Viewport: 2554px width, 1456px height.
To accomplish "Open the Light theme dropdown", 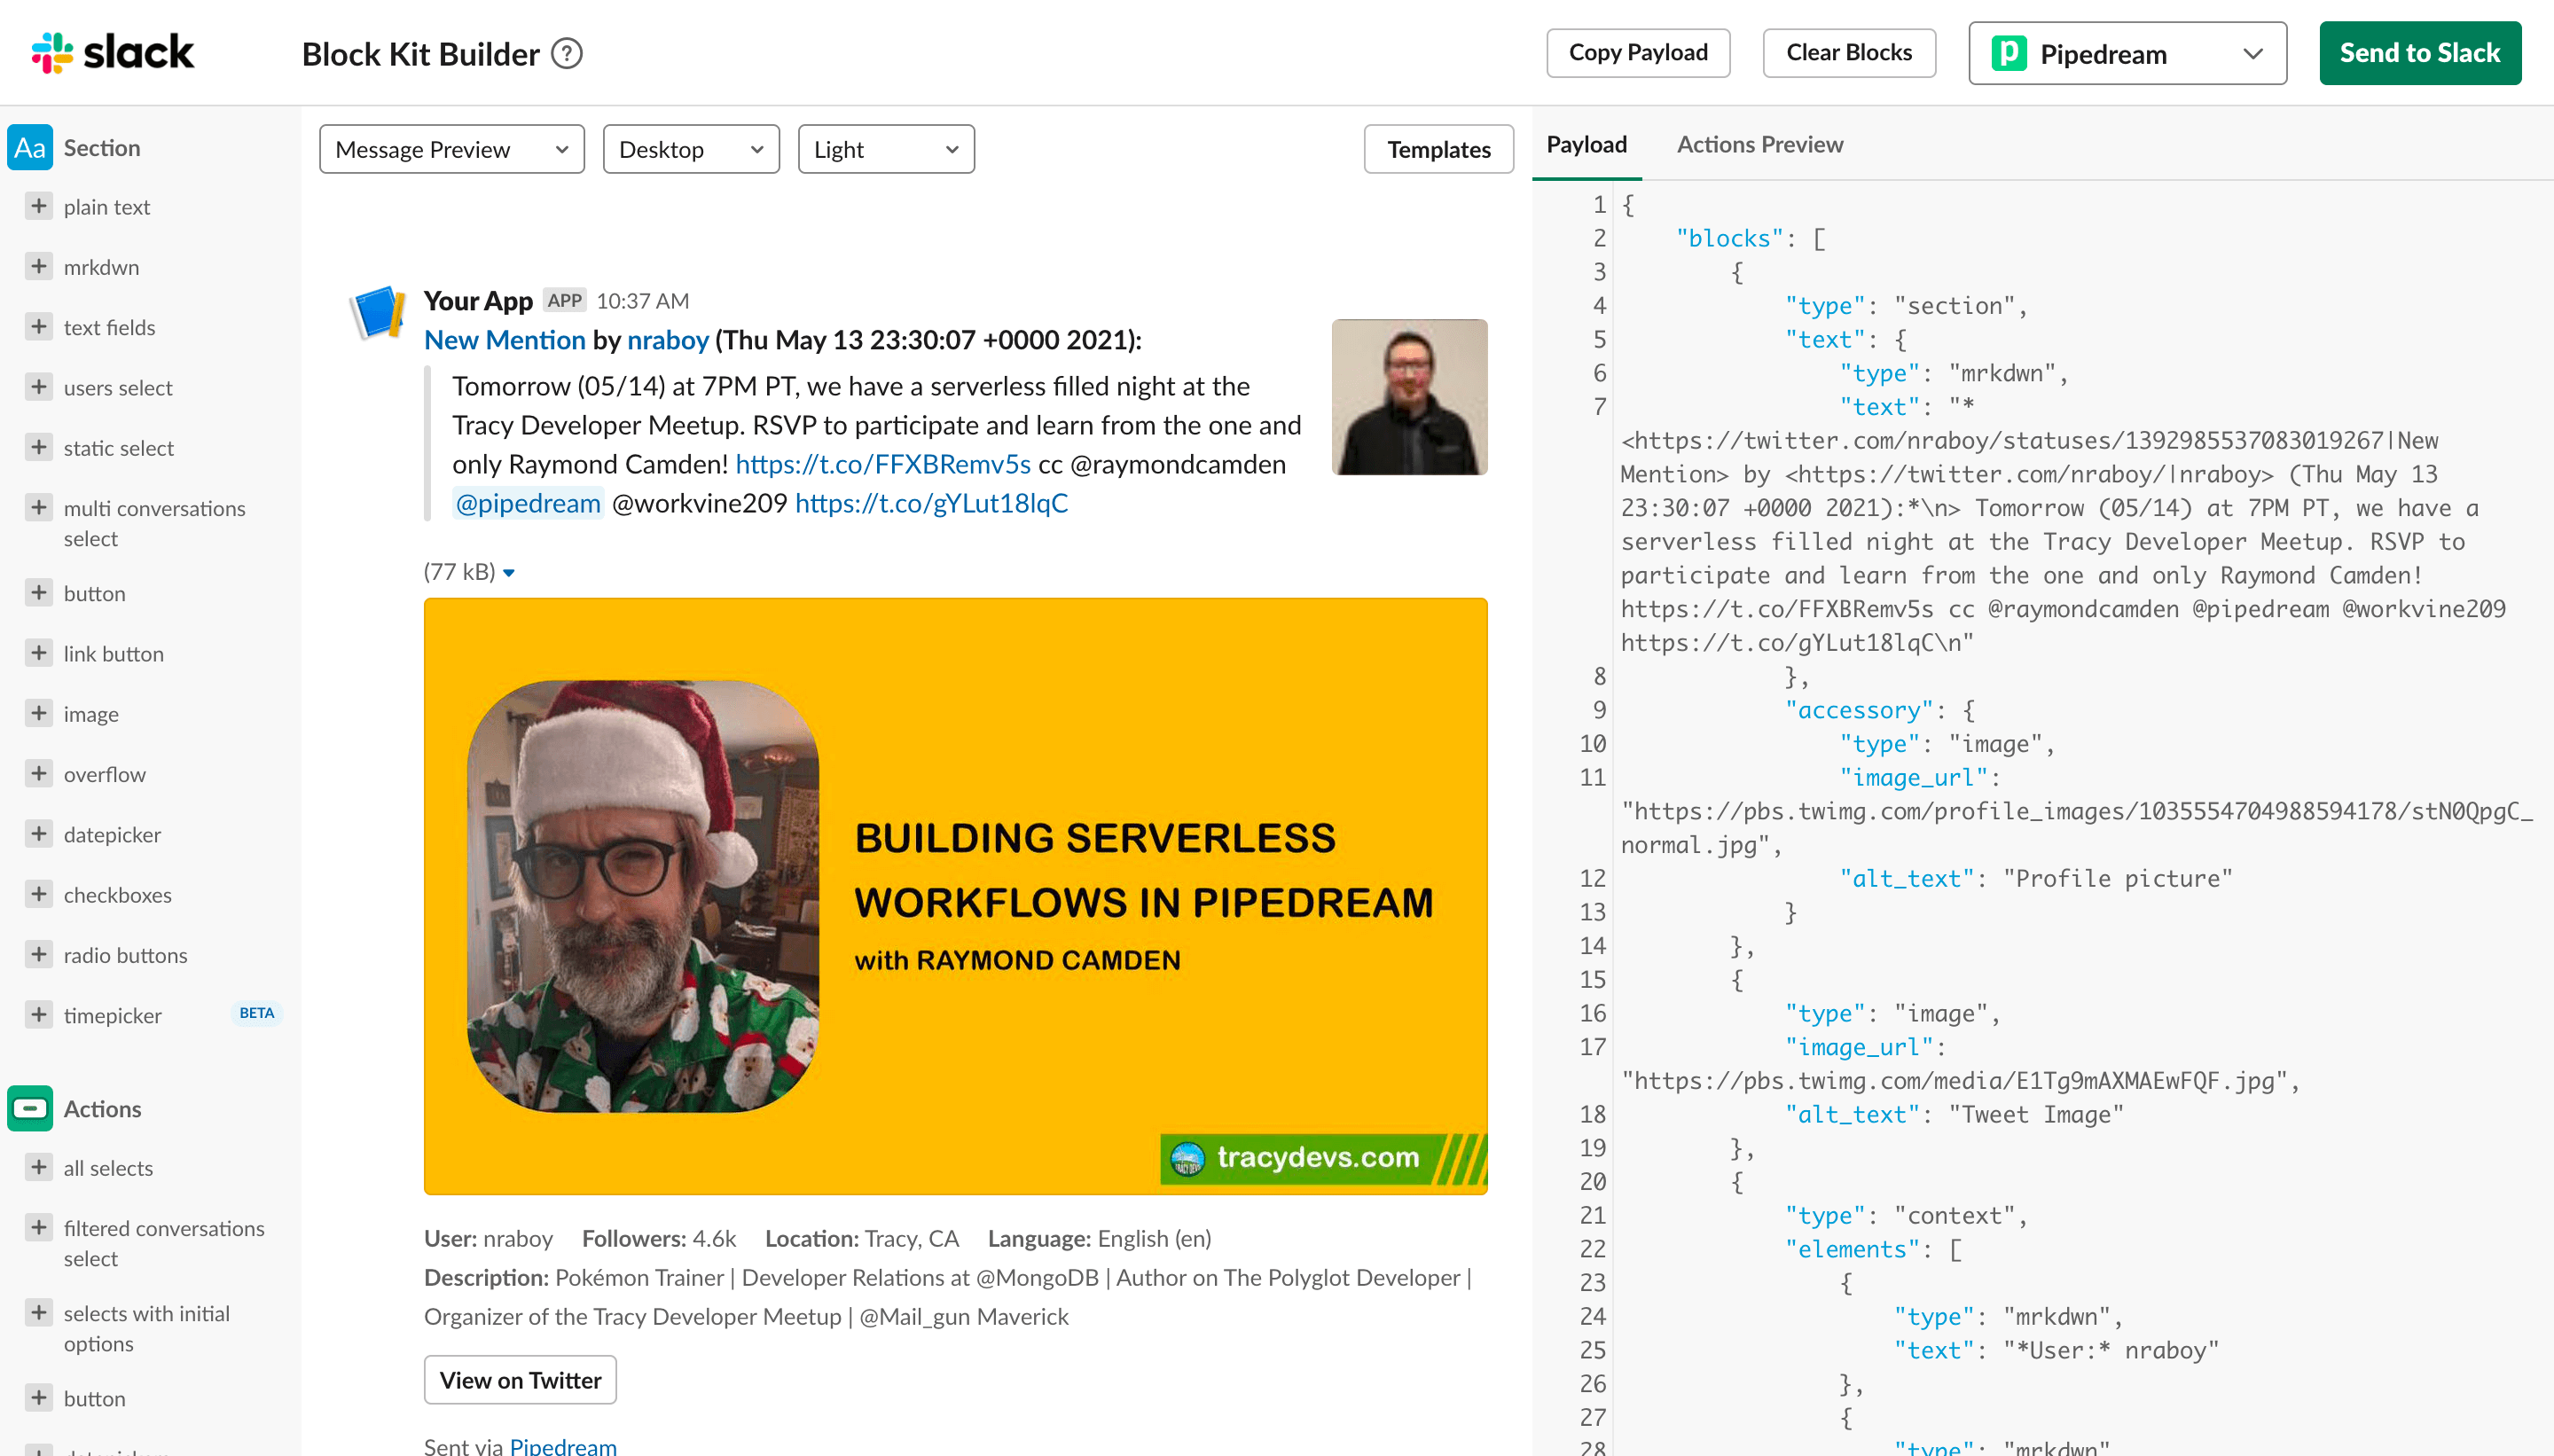I will point(885,149).
